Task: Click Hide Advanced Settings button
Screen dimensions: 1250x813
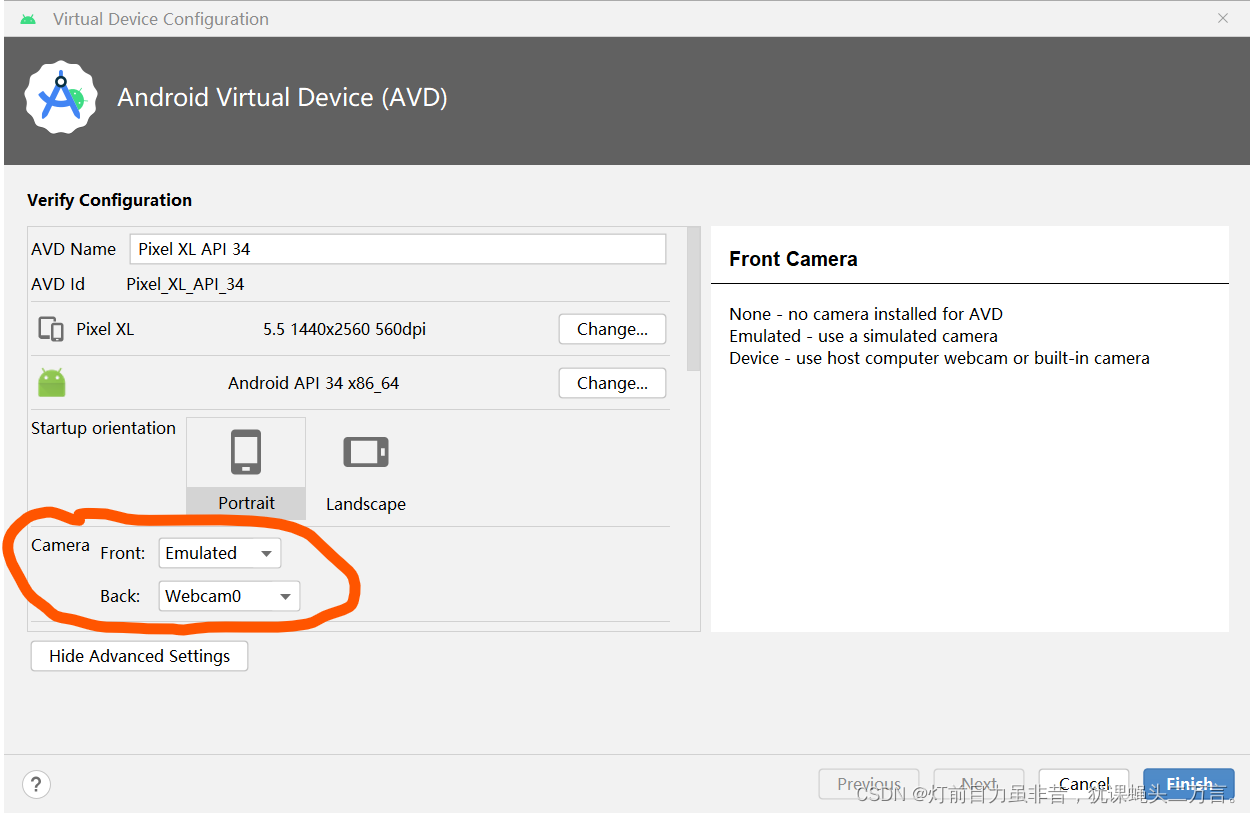Action: [x=139, y=656]
